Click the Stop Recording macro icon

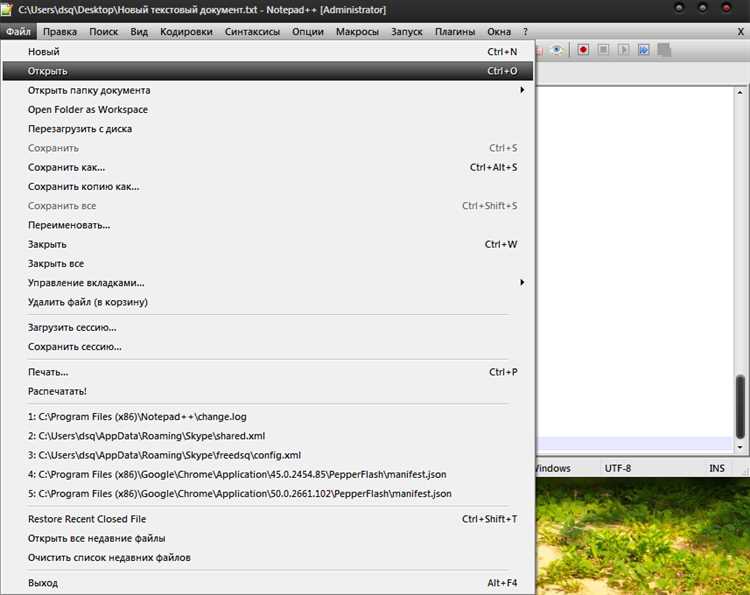coord(603,50)
